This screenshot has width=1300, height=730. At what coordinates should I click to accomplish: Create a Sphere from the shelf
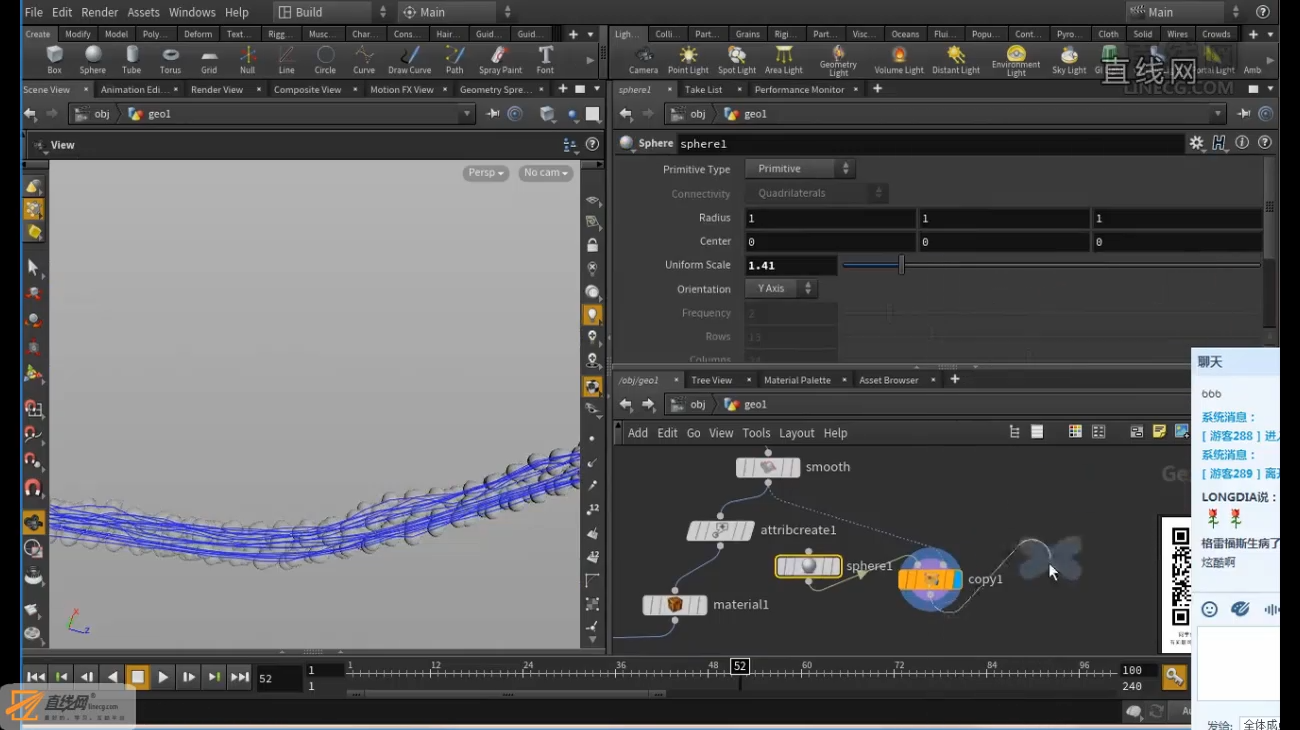coord(93,60)
